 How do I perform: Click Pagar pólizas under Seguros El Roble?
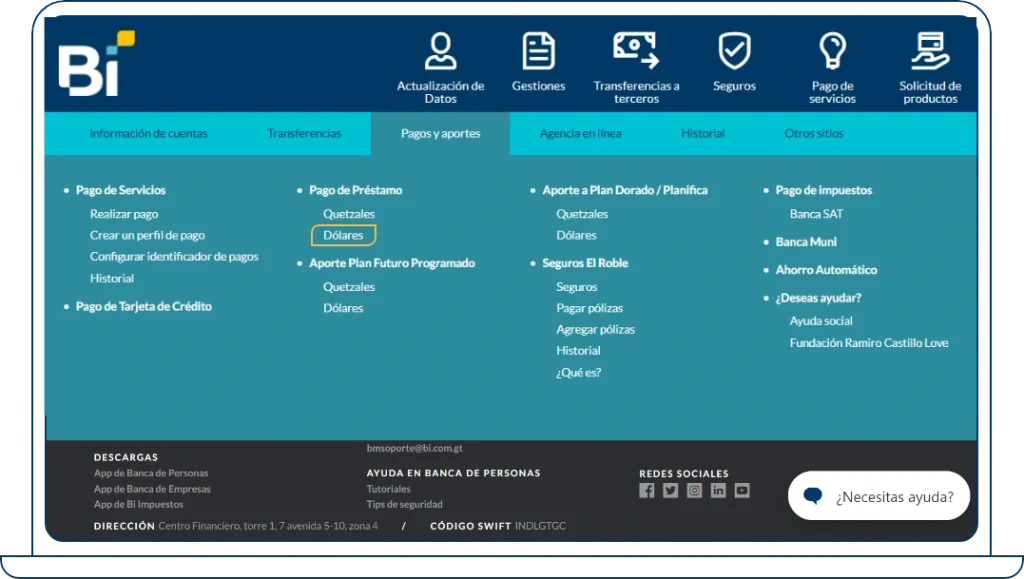(x=589, y=308)
